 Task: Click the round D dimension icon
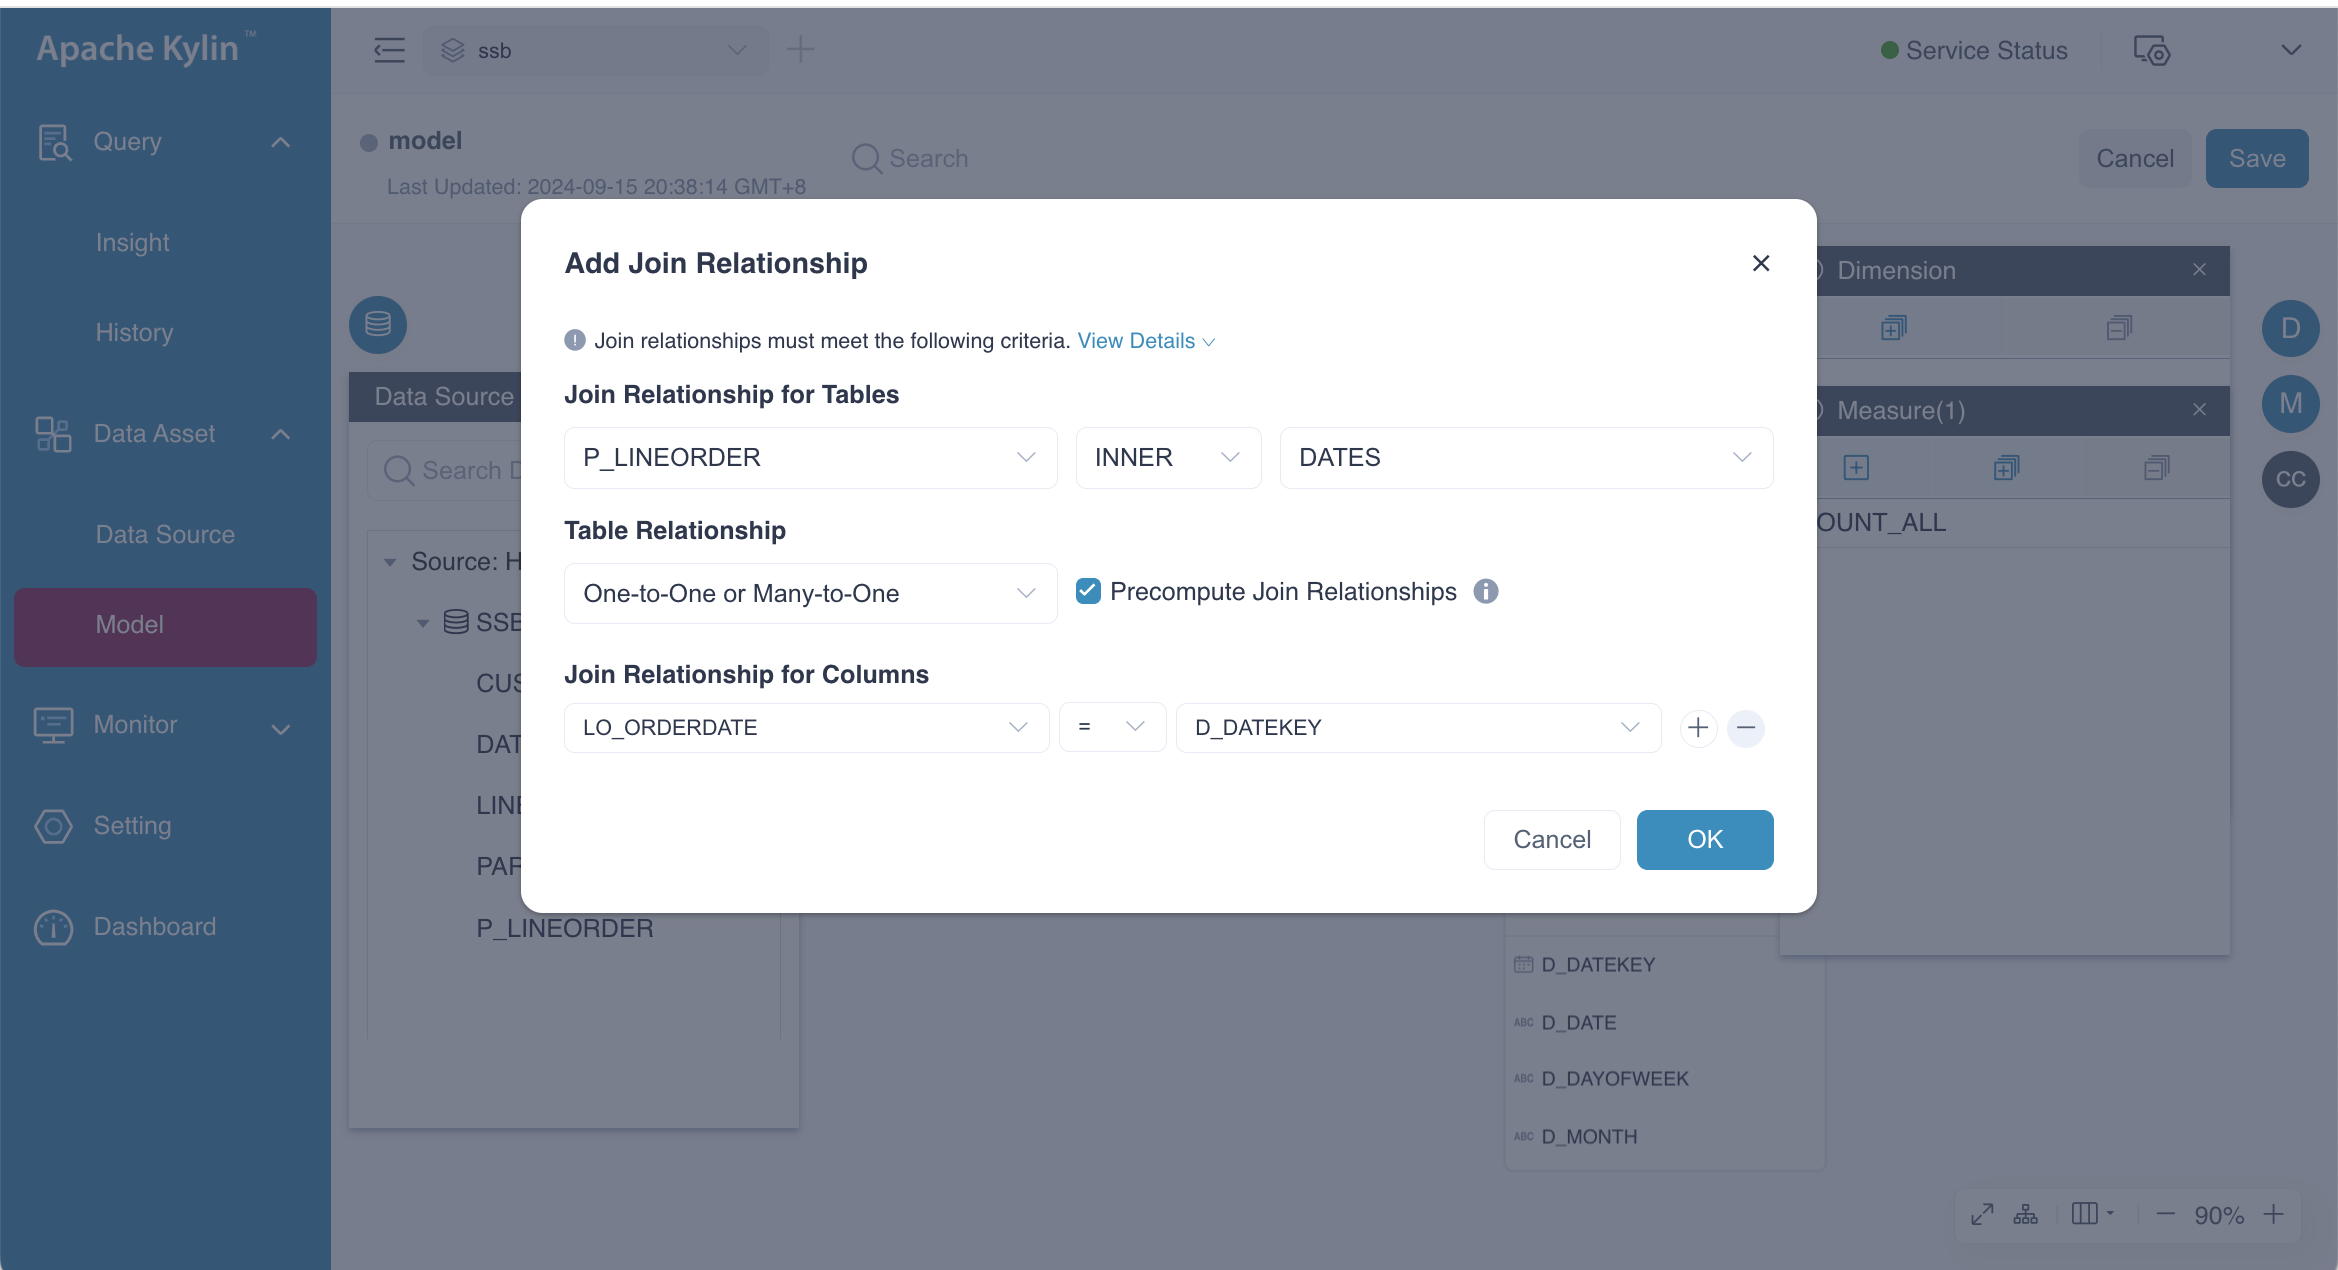[2290, 328]
